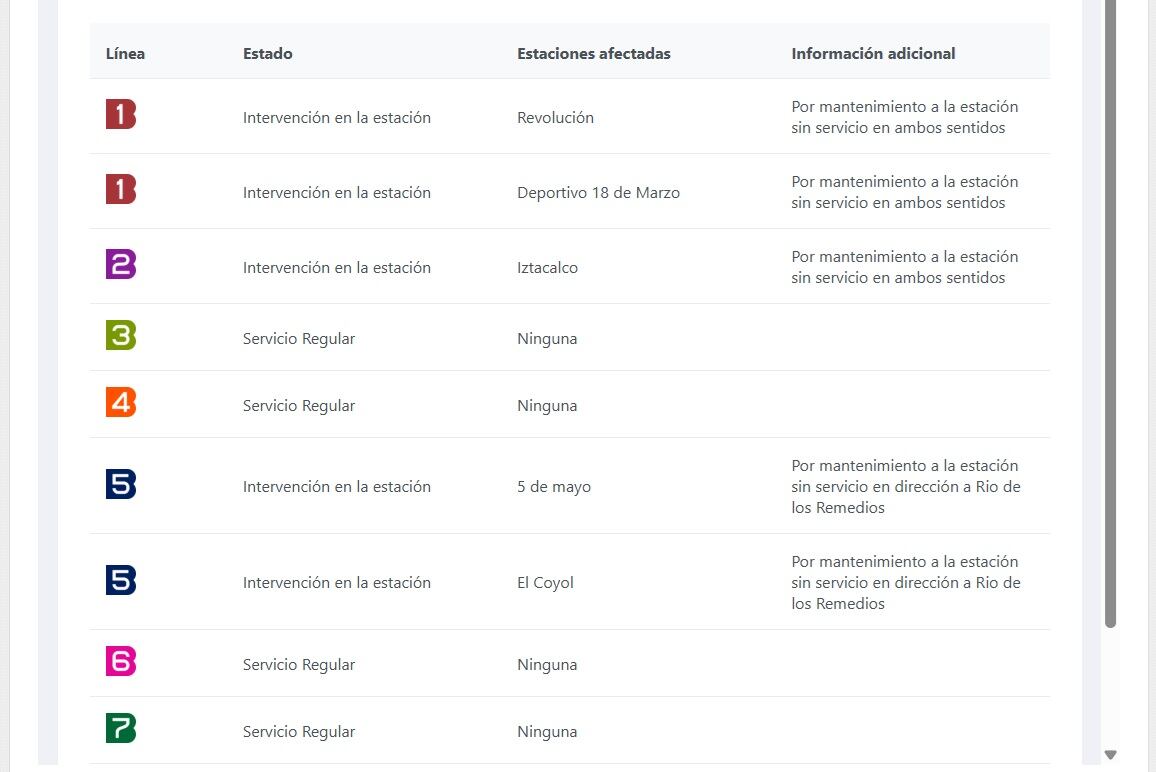Select the dark green Line 7 icon
Viewport: 1156px width, 772px height.
click(121, 728)
